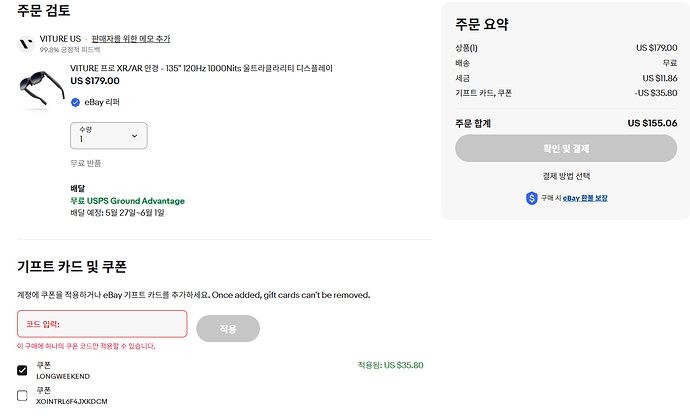The width and height of the screenshot is (690, 420).
Task: Click the eBay Money Back Guarantee shield icon
Action: (532, 198)
